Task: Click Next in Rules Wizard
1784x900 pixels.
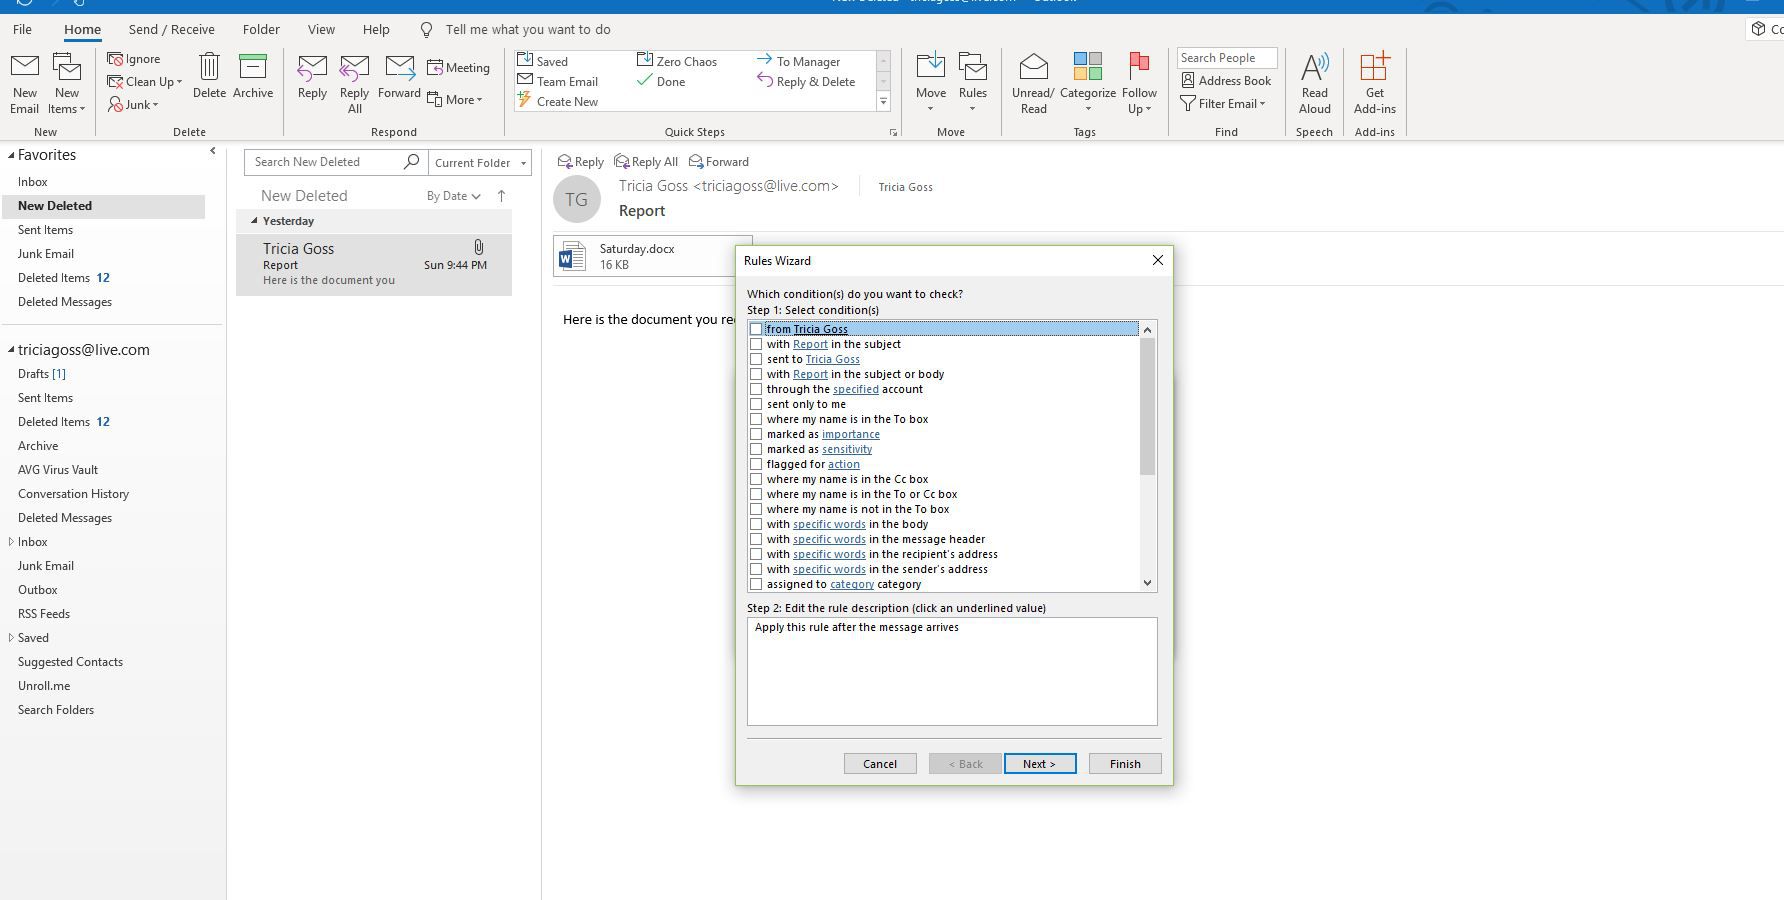Action: [1040, 764]
